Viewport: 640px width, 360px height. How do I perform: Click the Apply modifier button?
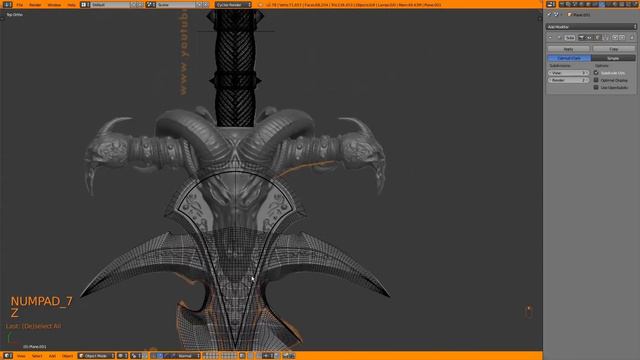[x=569, y=49]
